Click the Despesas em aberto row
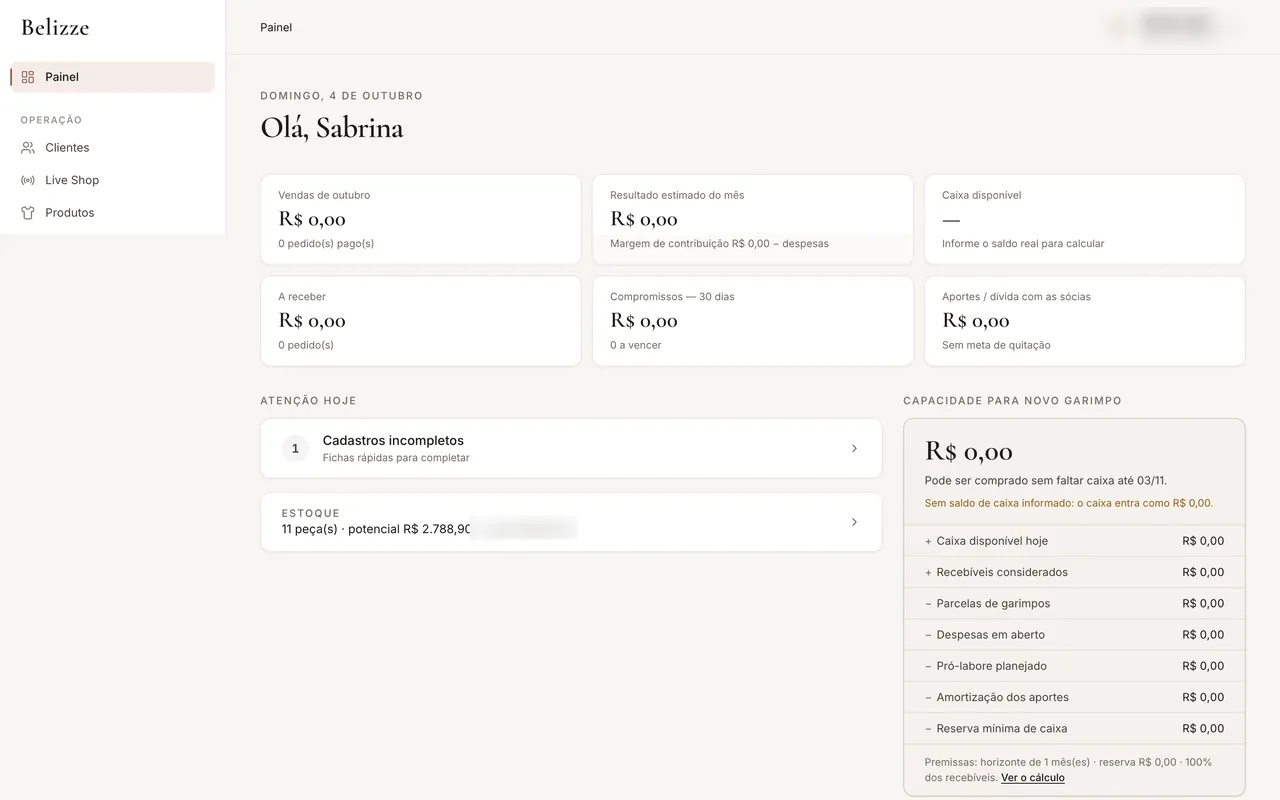Image resolution: width=1280 pixels, height=800 pixels. [1074, 635]
